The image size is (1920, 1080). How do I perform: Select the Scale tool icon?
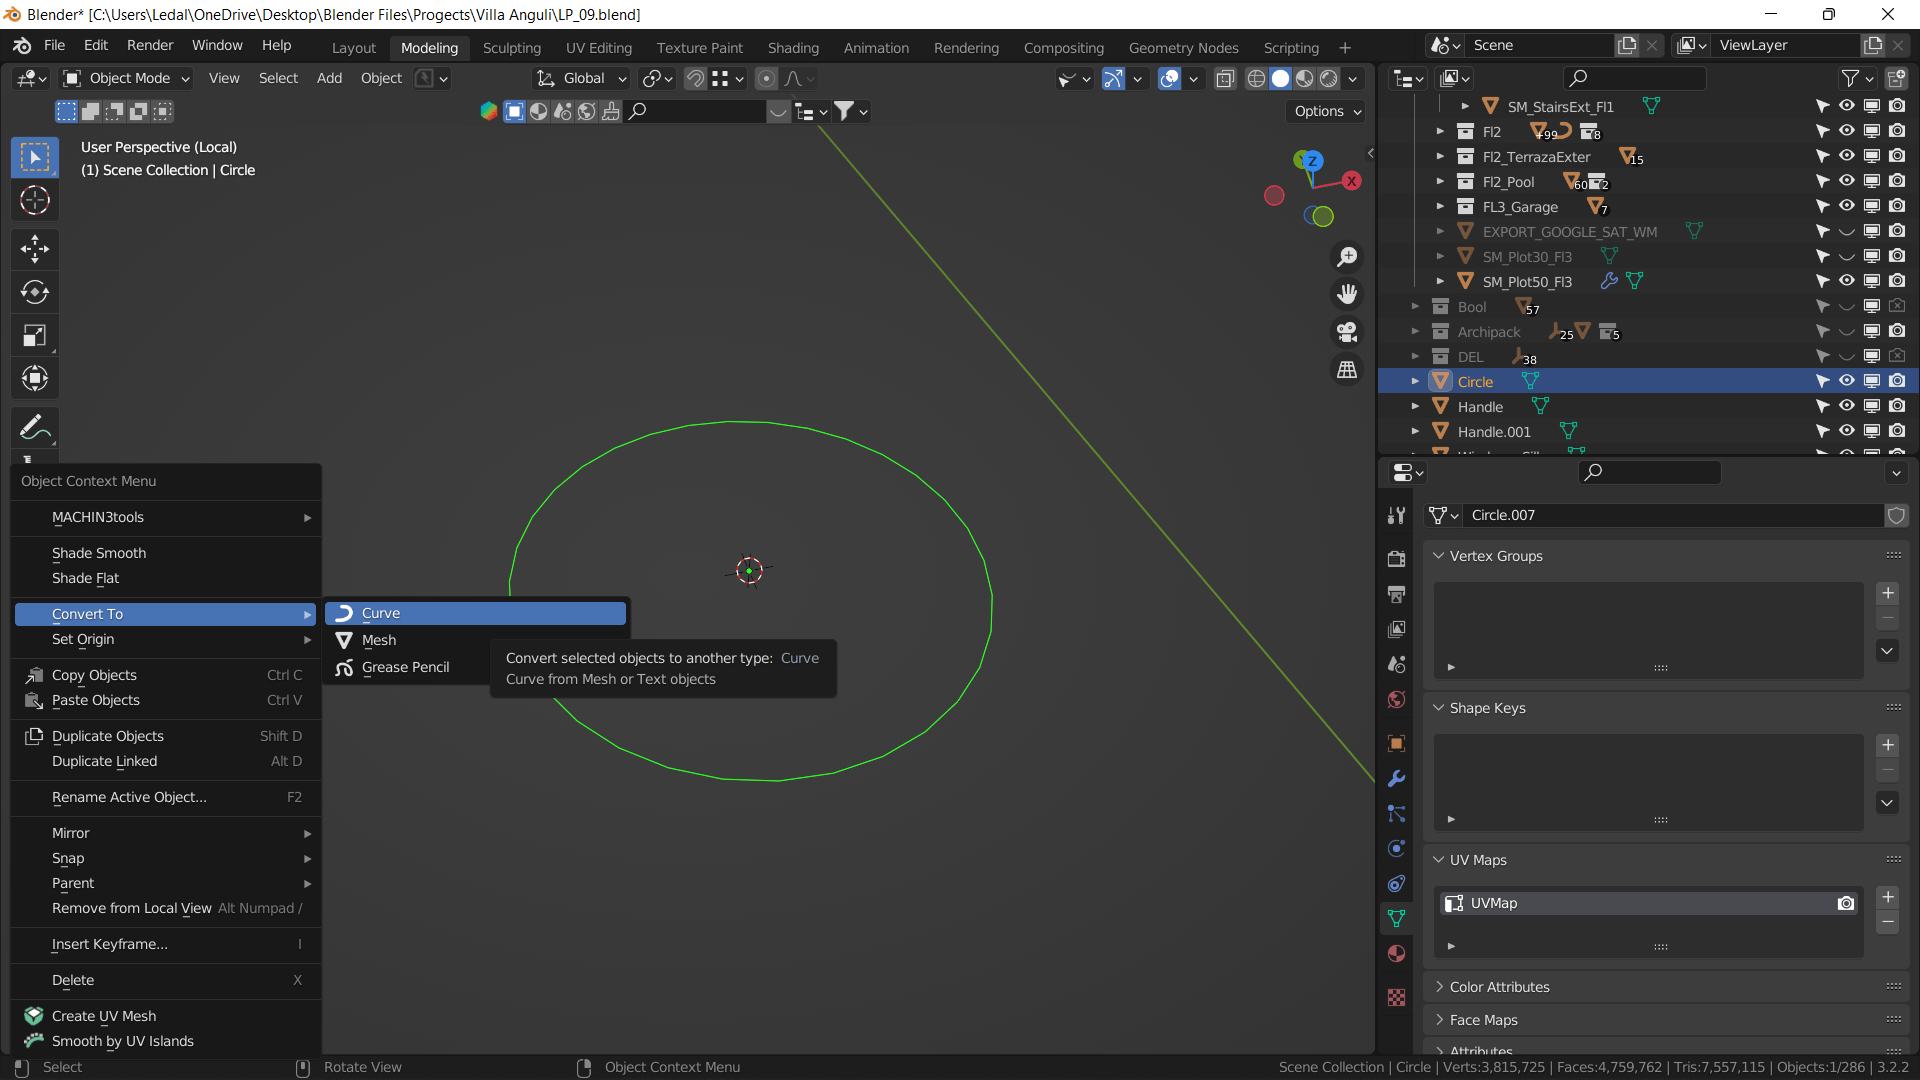point(35,335)
